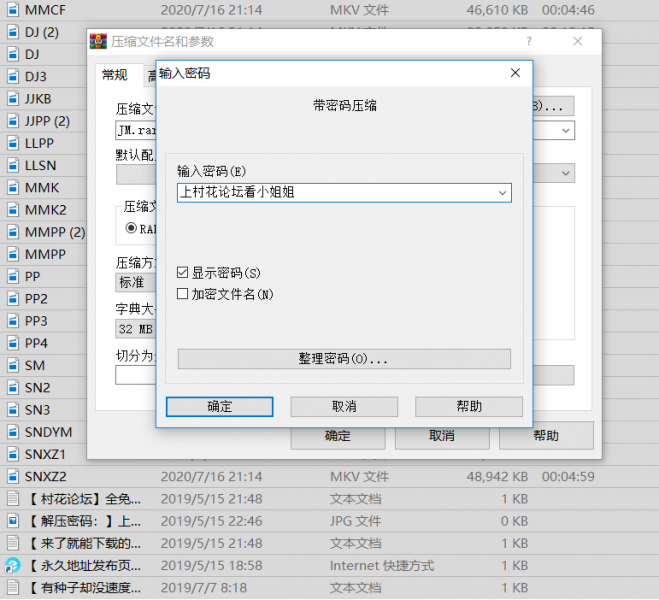Click the 【来了就能下载的 file name
This screenshot has height=600, width=659.
[84, 543]
